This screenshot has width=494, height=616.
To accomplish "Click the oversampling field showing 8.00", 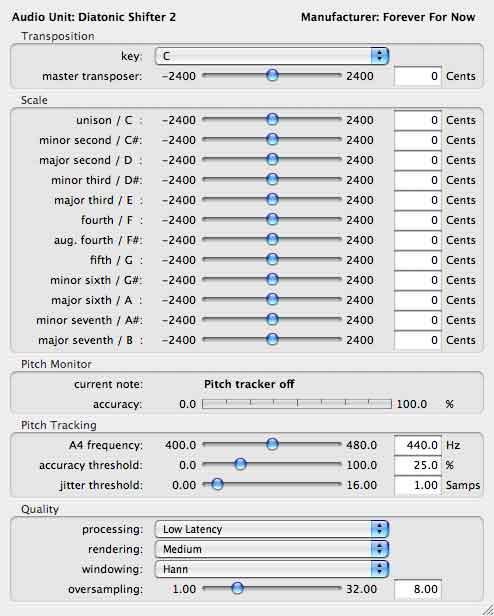I will pos(418,590).
